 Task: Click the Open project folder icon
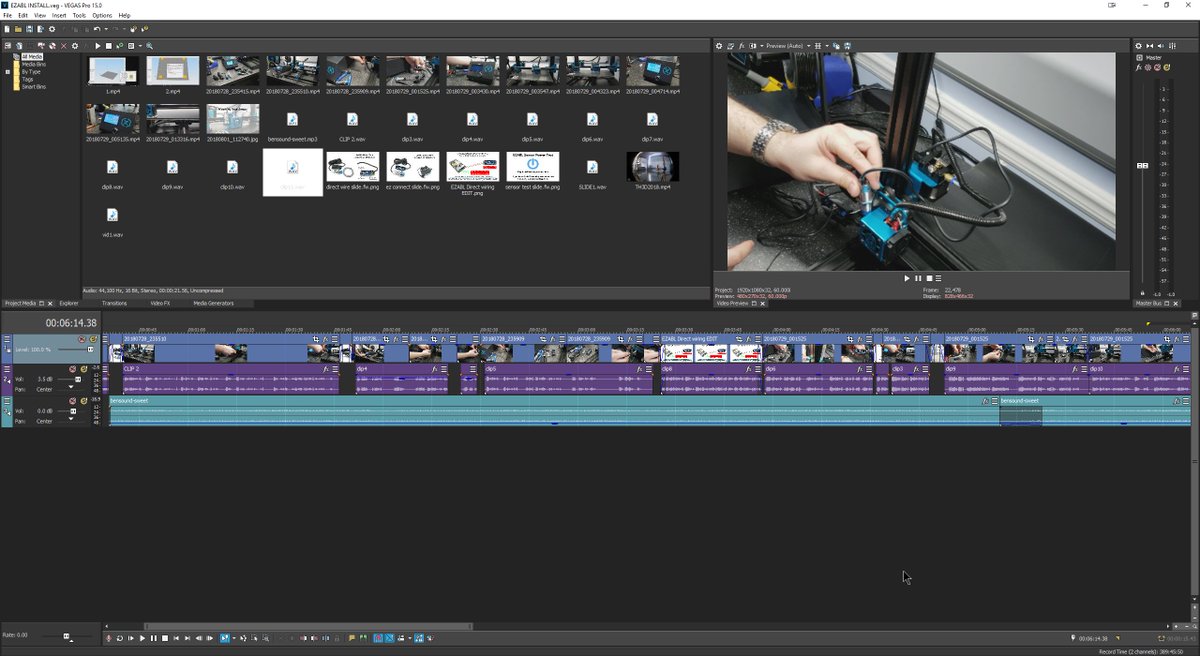[x=18, y=29]
